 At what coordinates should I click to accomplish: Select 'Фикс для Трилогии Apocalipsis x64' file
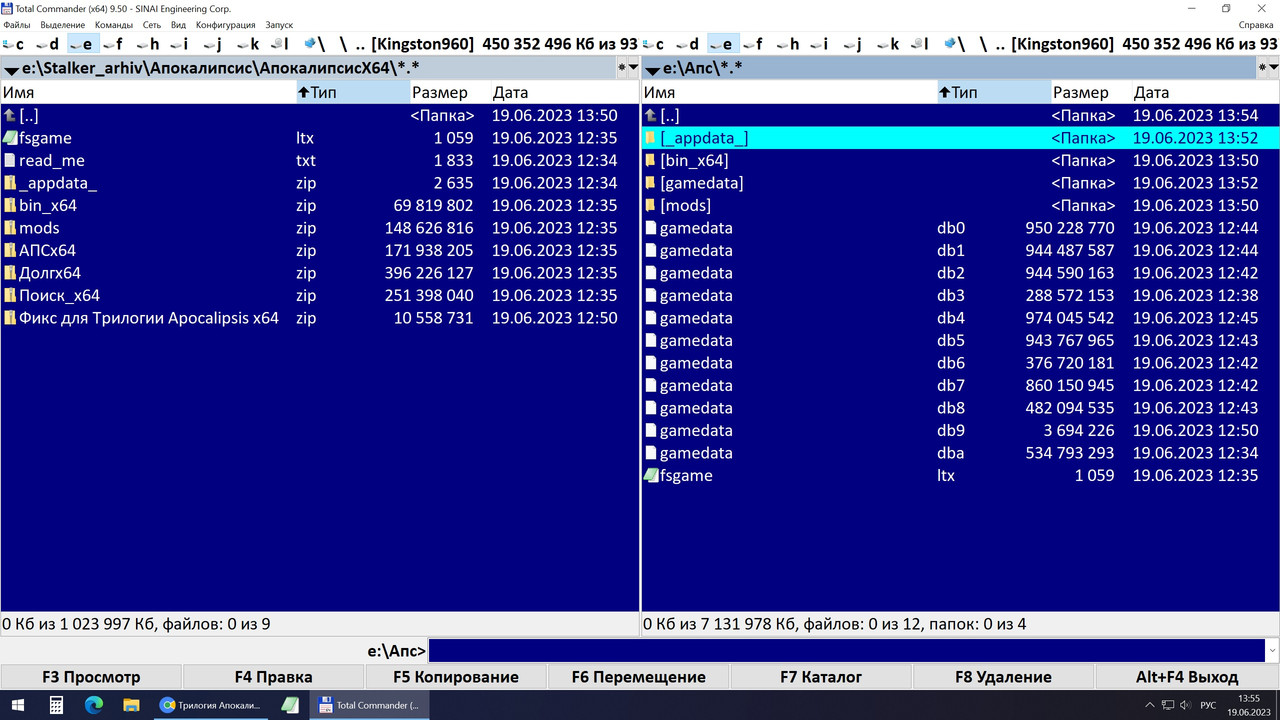click(x=320, y=318)
